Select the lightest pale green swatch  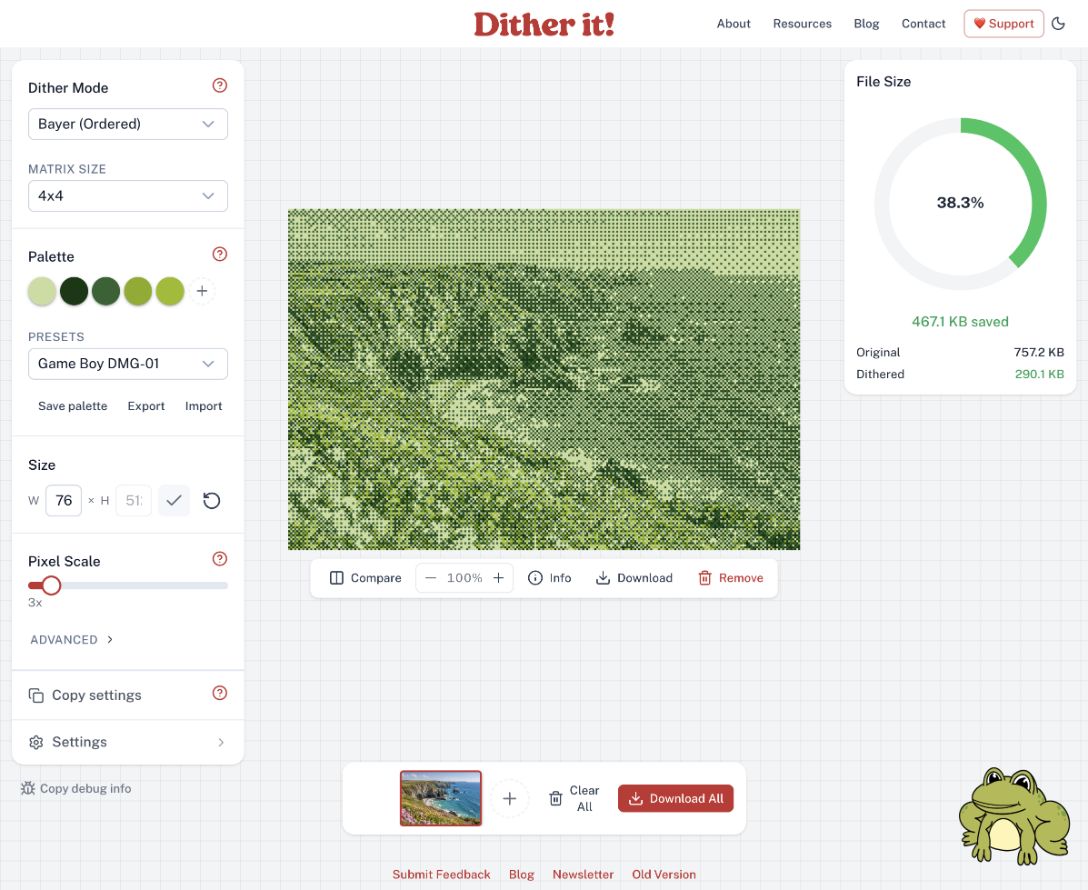[42, 291]
